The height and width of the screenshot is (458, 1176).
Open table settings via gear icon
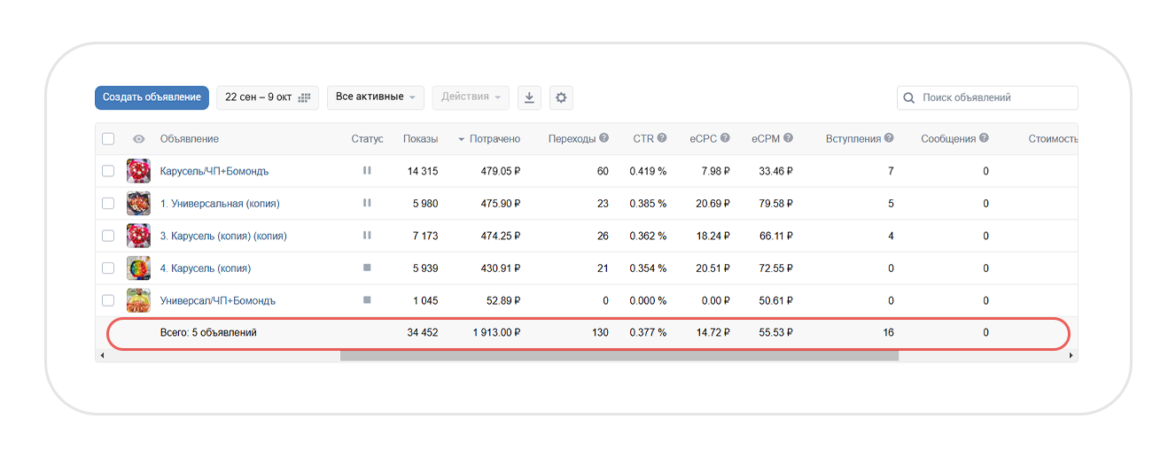click(561, 98)
